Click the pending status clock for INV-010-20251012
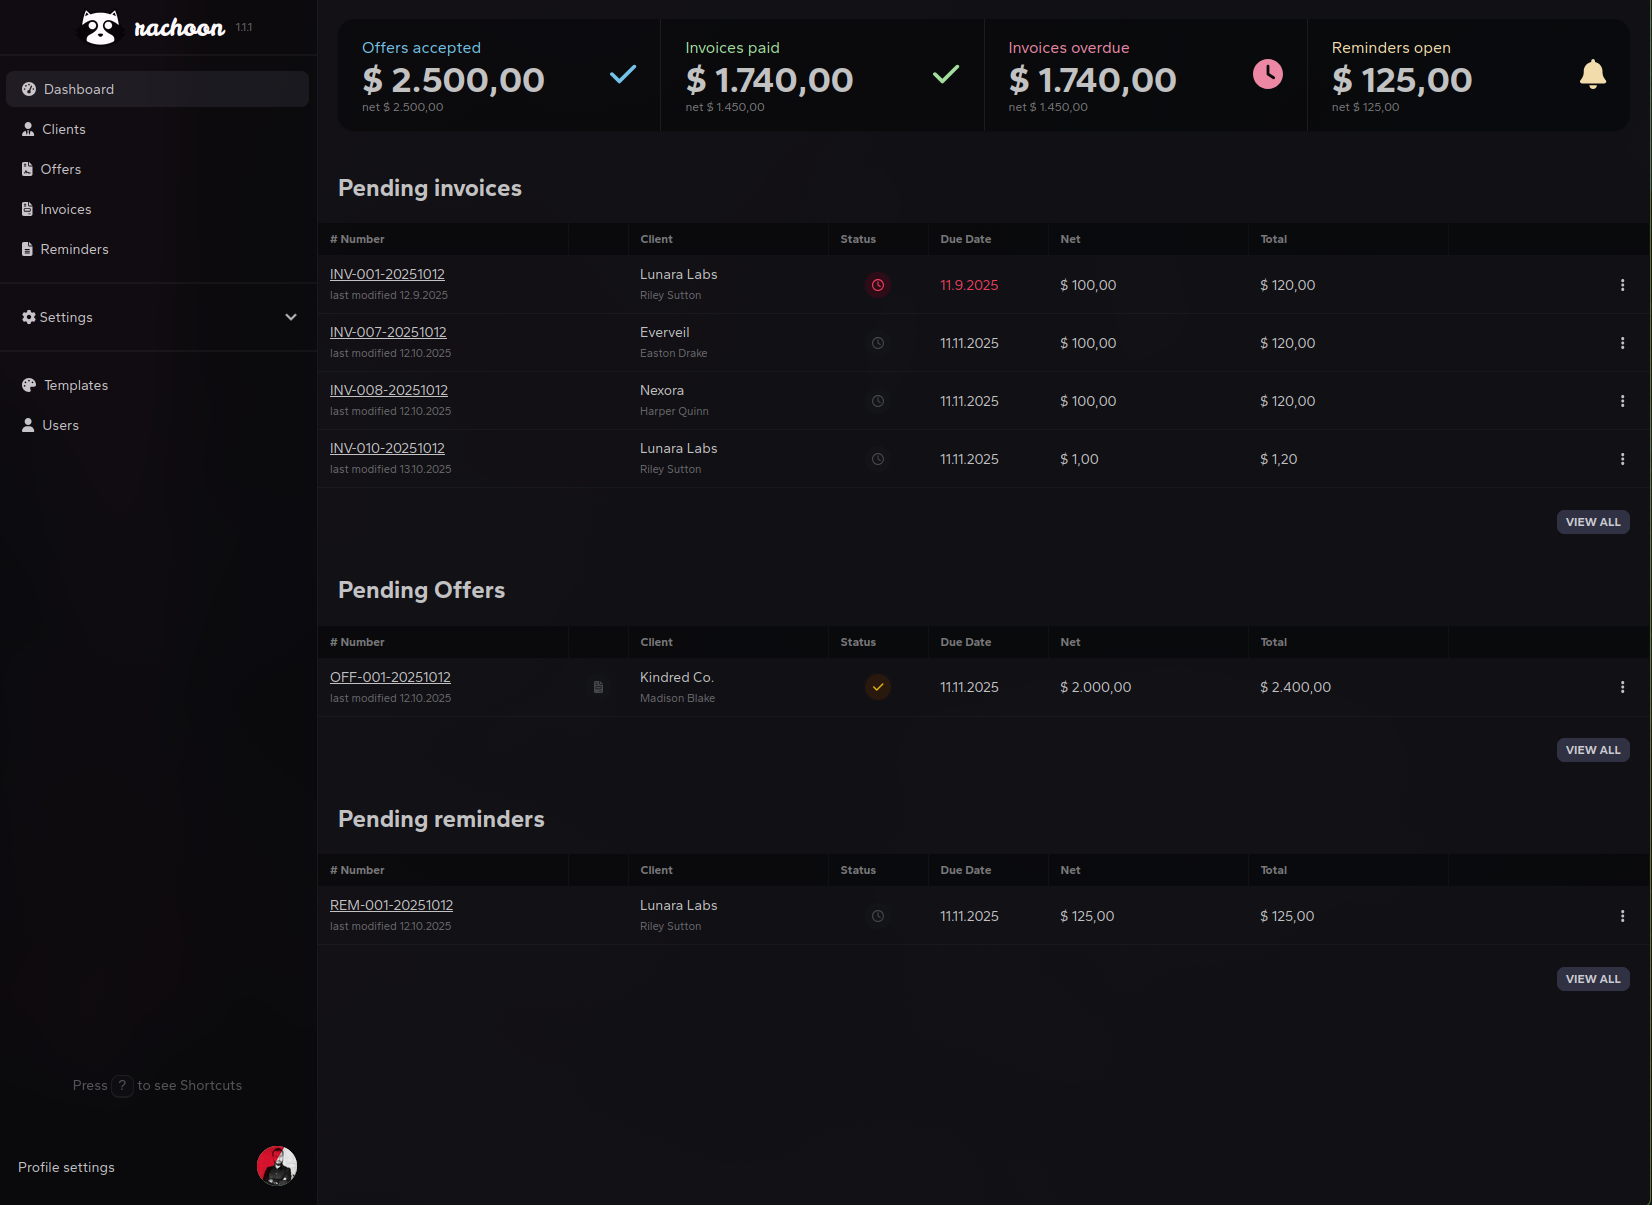 [878, 459]
